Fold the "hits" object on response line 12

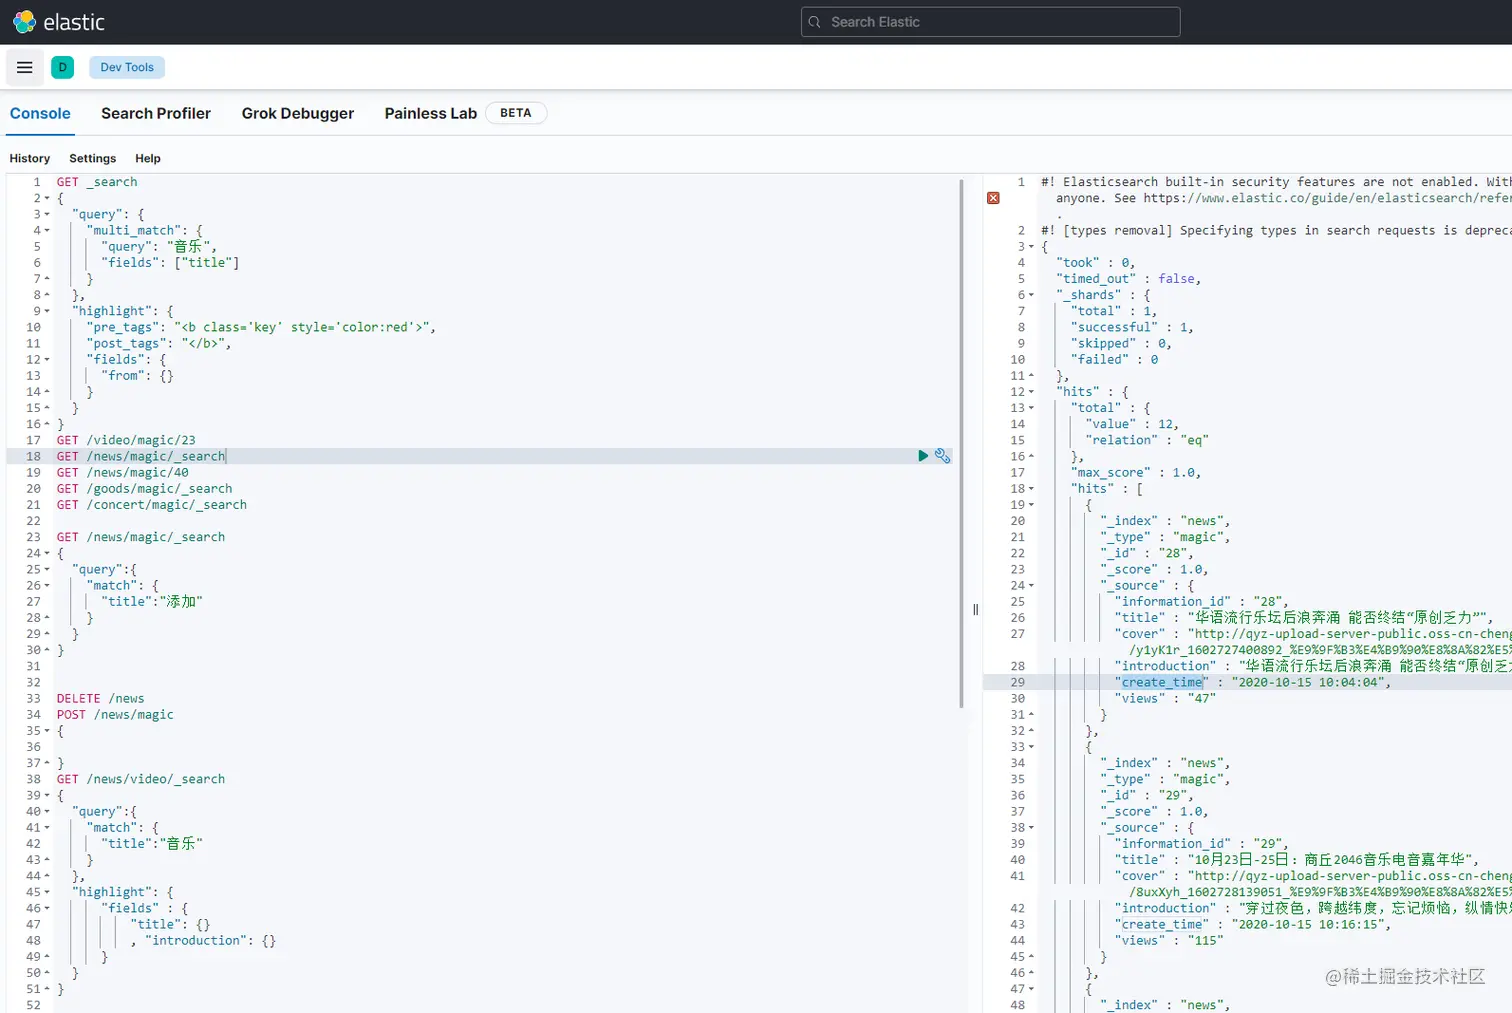point(1032,392)
